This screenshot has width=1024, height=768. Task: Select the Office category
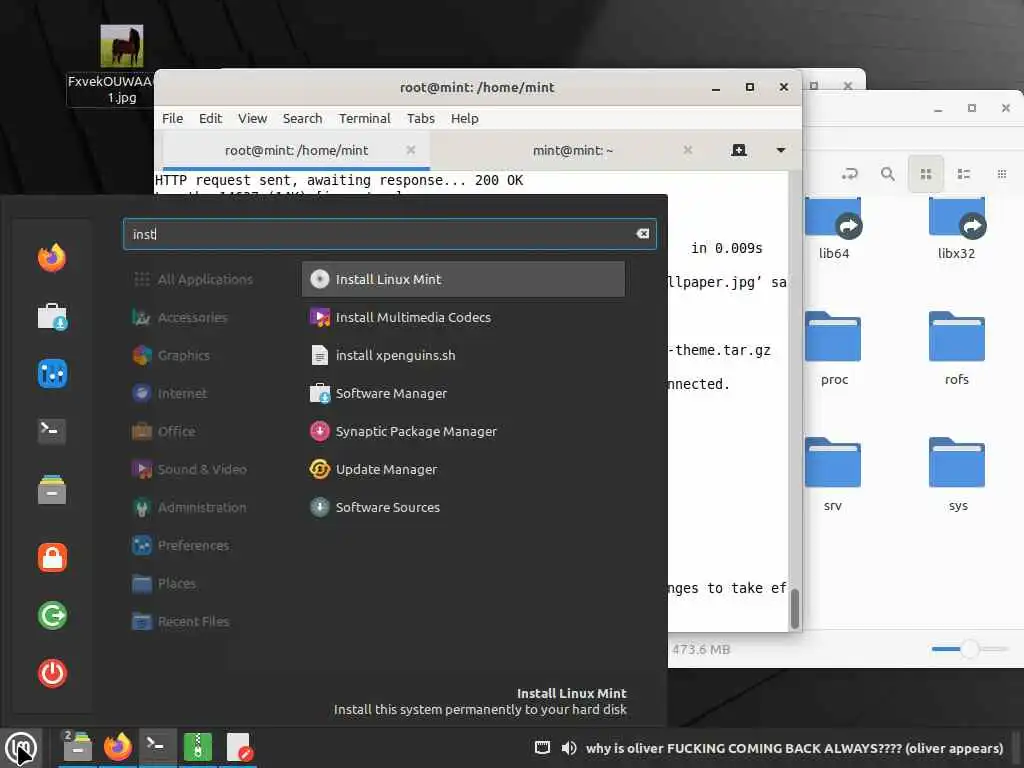pyautogui.click(x=193, y=431)
